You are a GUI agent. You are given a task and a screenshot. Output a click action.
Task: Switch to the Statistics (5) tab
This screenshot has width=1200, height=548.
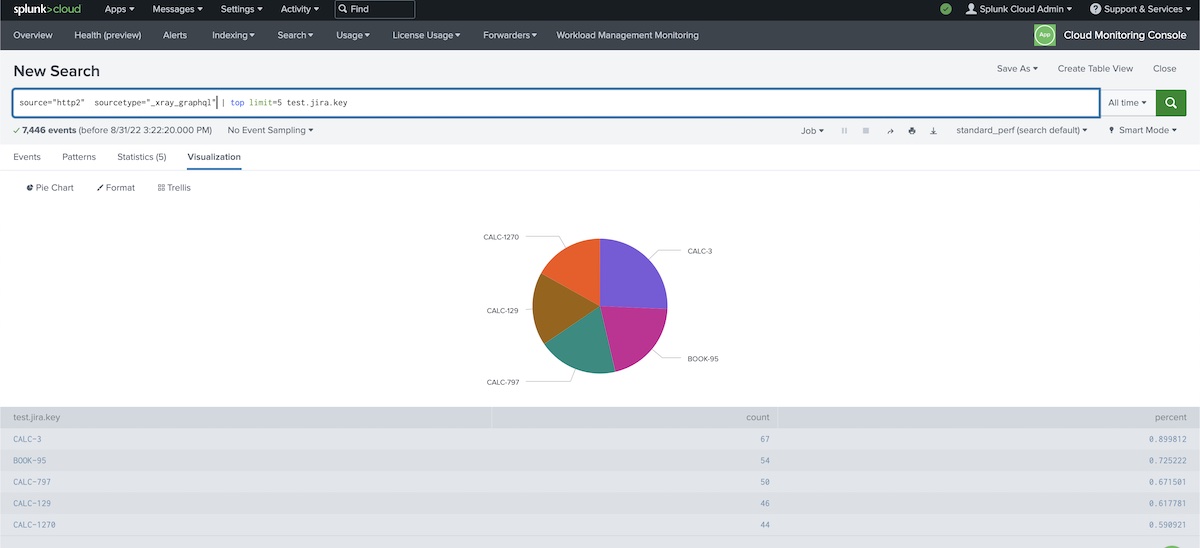[141, 157]
